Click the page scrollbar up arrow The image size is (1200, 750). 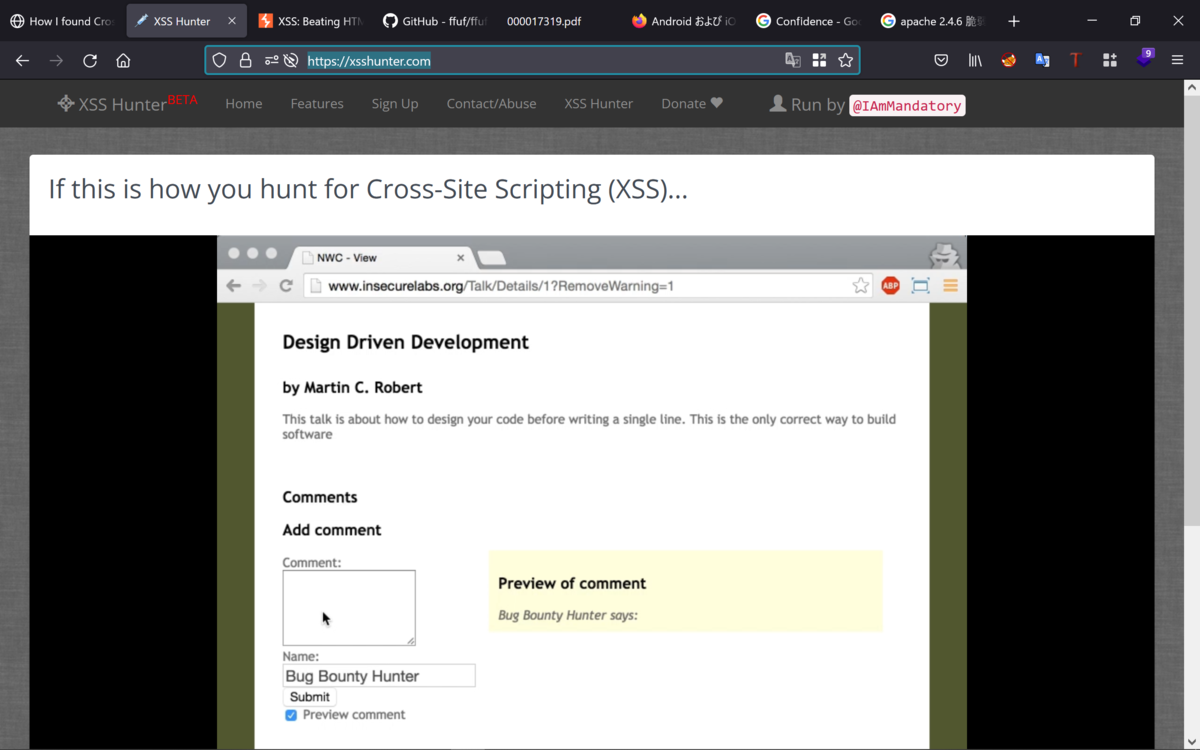coord(1191,88)
